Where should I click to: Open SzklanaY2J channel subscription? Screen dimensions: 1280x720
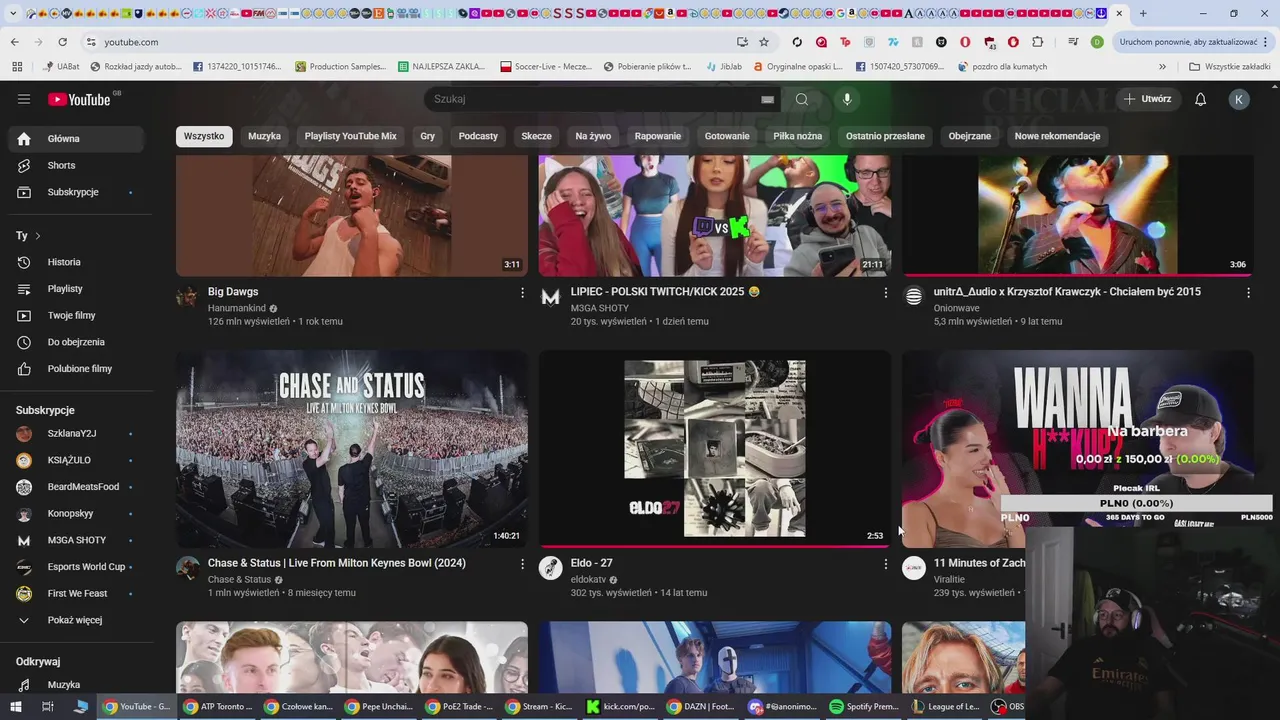(77, 433)
